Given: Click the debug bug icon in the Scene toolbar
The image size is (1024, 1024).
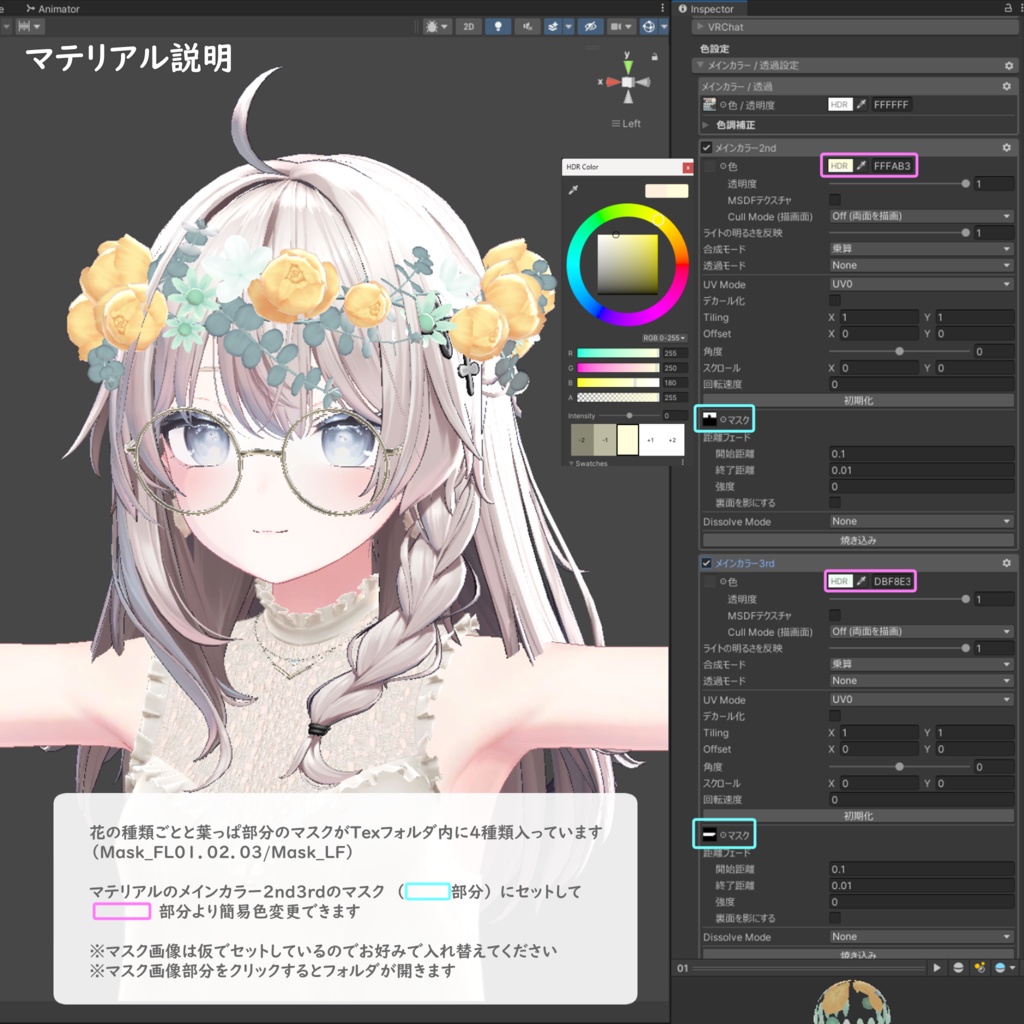Looking at the screenshot, I should coord(433,25).
